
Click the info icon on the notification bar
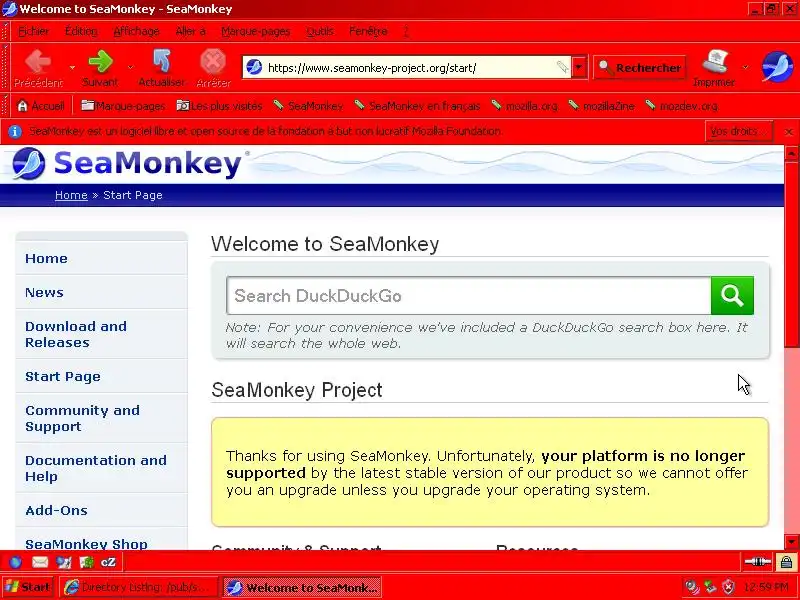(x=15, y=132)
